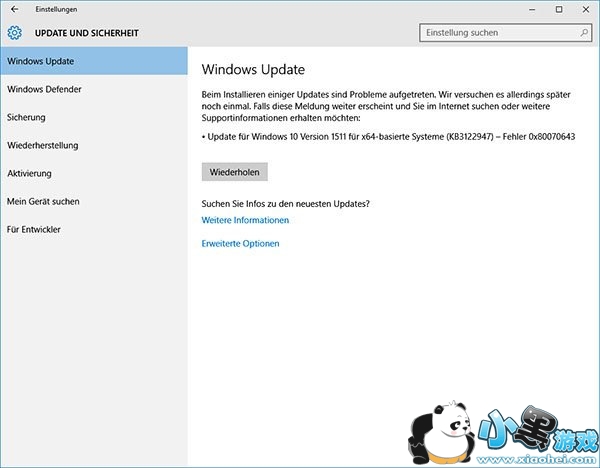The height and width of the screenshot is (468, 600).
Task: Open Weitere Informationen link
Action: (245, 220)
